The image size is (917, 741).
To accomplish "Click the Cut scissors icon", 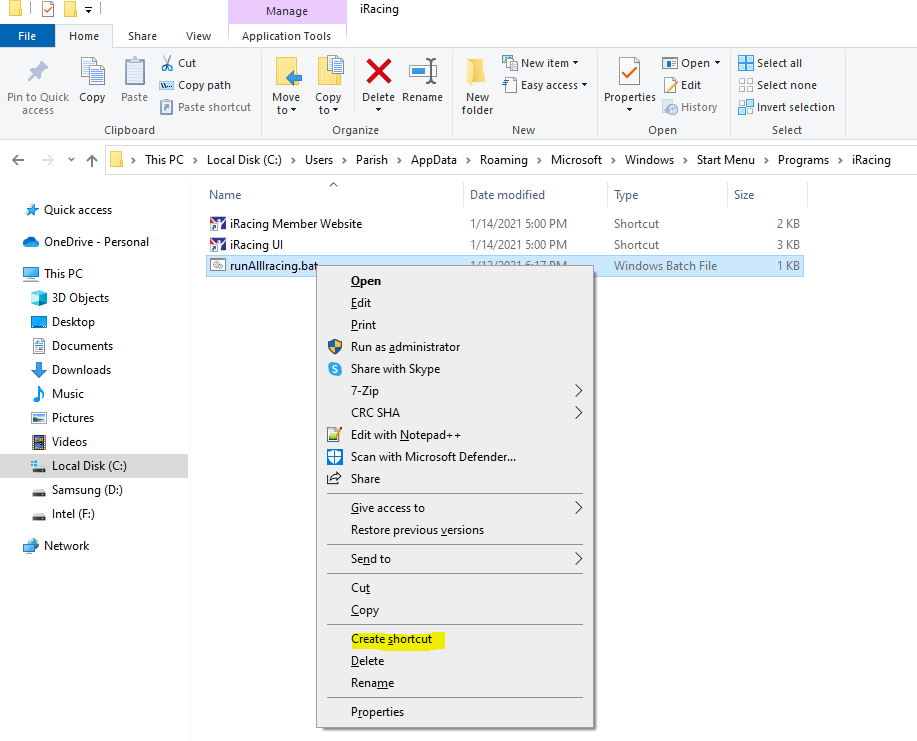I will point(167,63).
